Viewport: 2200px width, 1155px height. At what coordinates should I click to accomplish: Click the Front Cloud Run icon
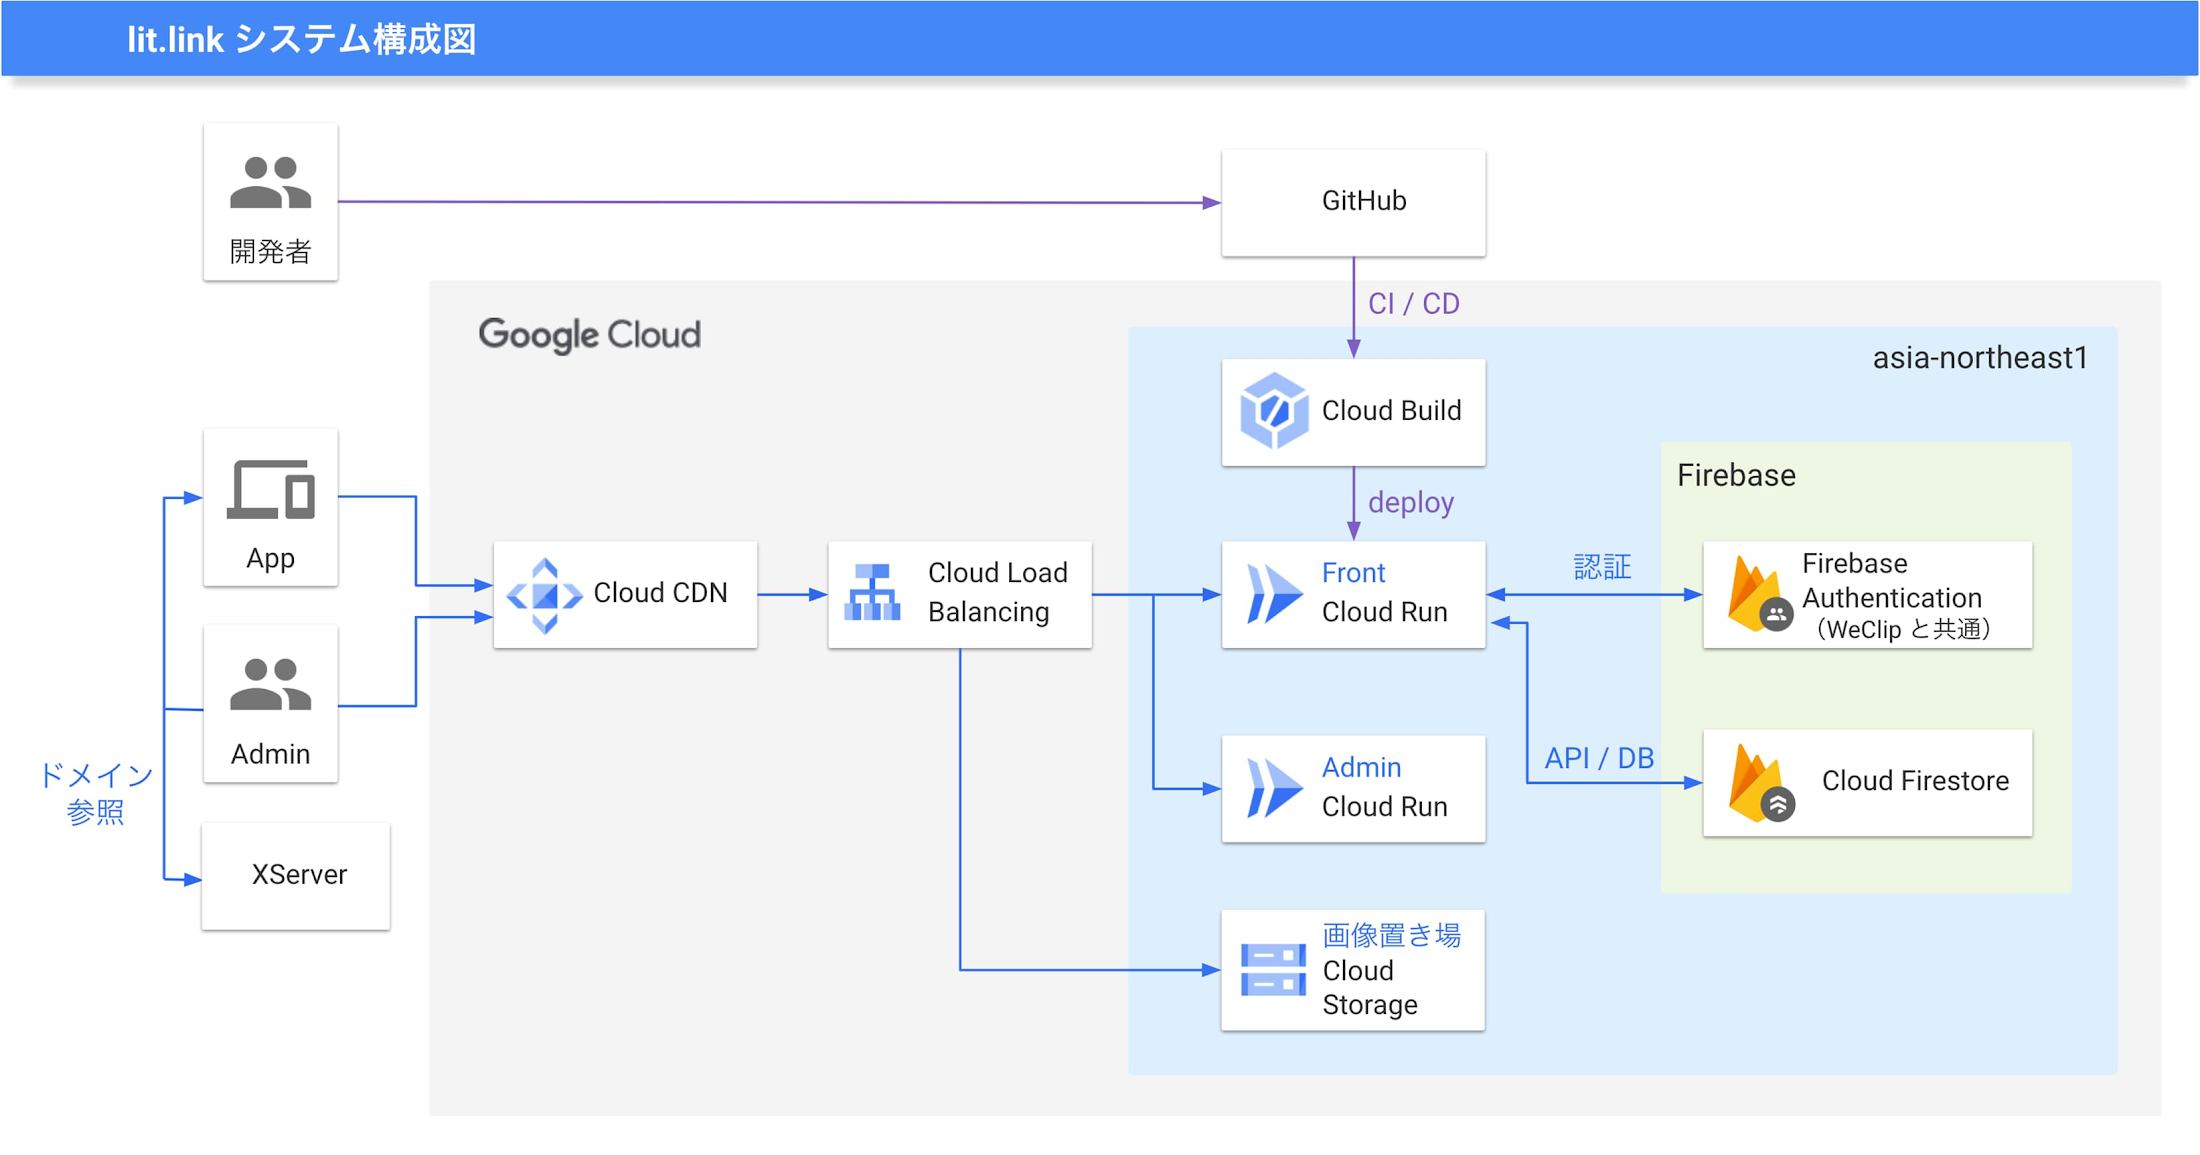pyautogui.click(x=1274, y=594)
